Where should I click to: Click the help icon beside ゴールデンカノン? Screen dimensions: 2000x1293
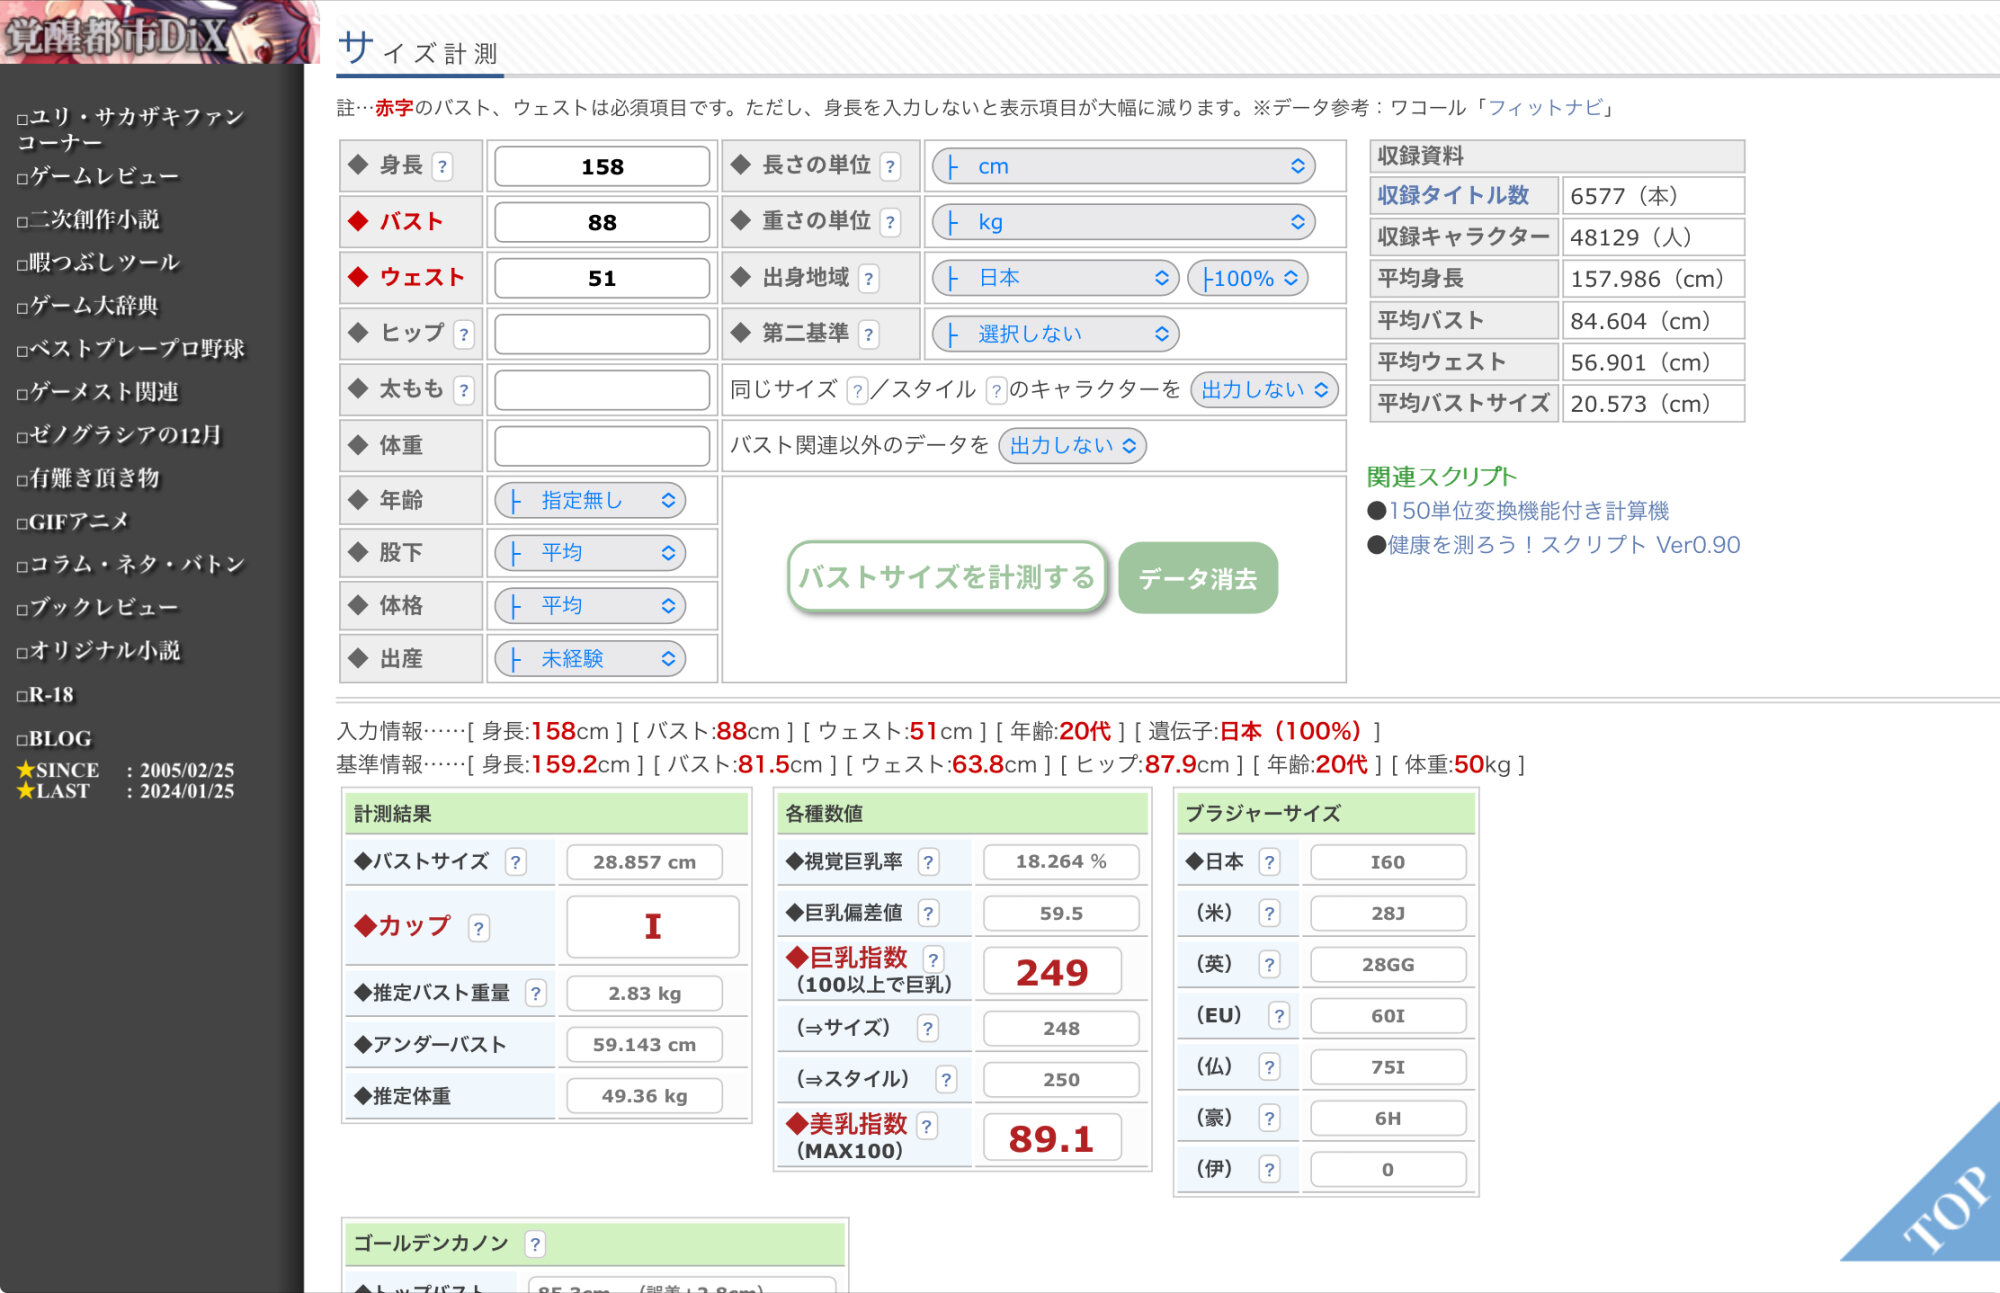(535, 1243)
